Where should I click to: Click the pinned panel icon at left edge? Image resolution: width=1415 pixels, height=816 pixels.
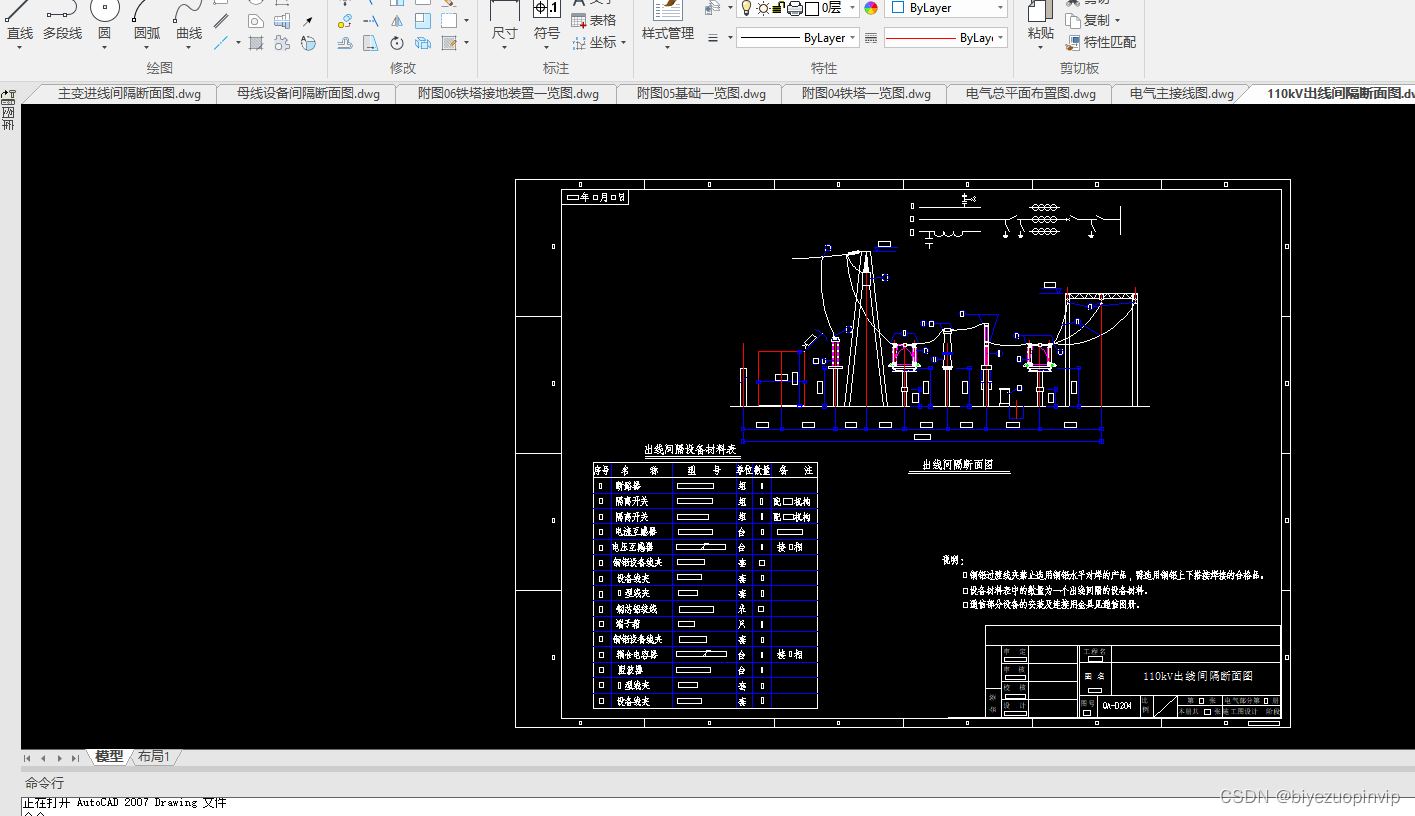click(x=8, y=97)
